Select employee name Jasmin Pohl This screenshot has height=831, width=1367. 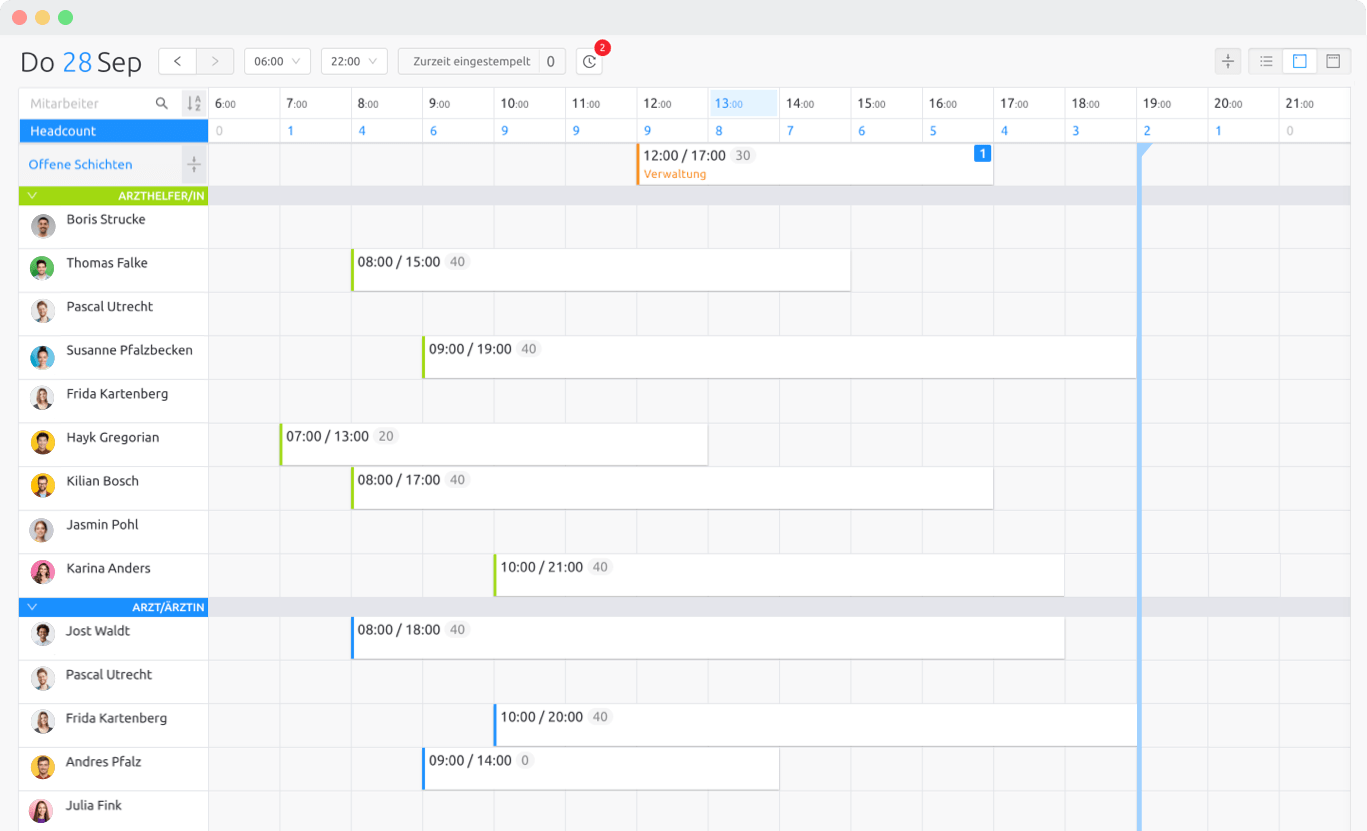pos(102,525)
